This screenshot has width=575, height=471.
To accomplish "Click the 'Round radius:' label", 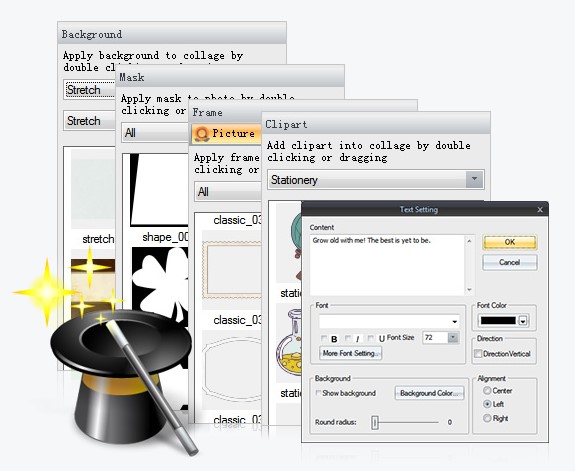I will pyautogui.click(x=336, y=422).
